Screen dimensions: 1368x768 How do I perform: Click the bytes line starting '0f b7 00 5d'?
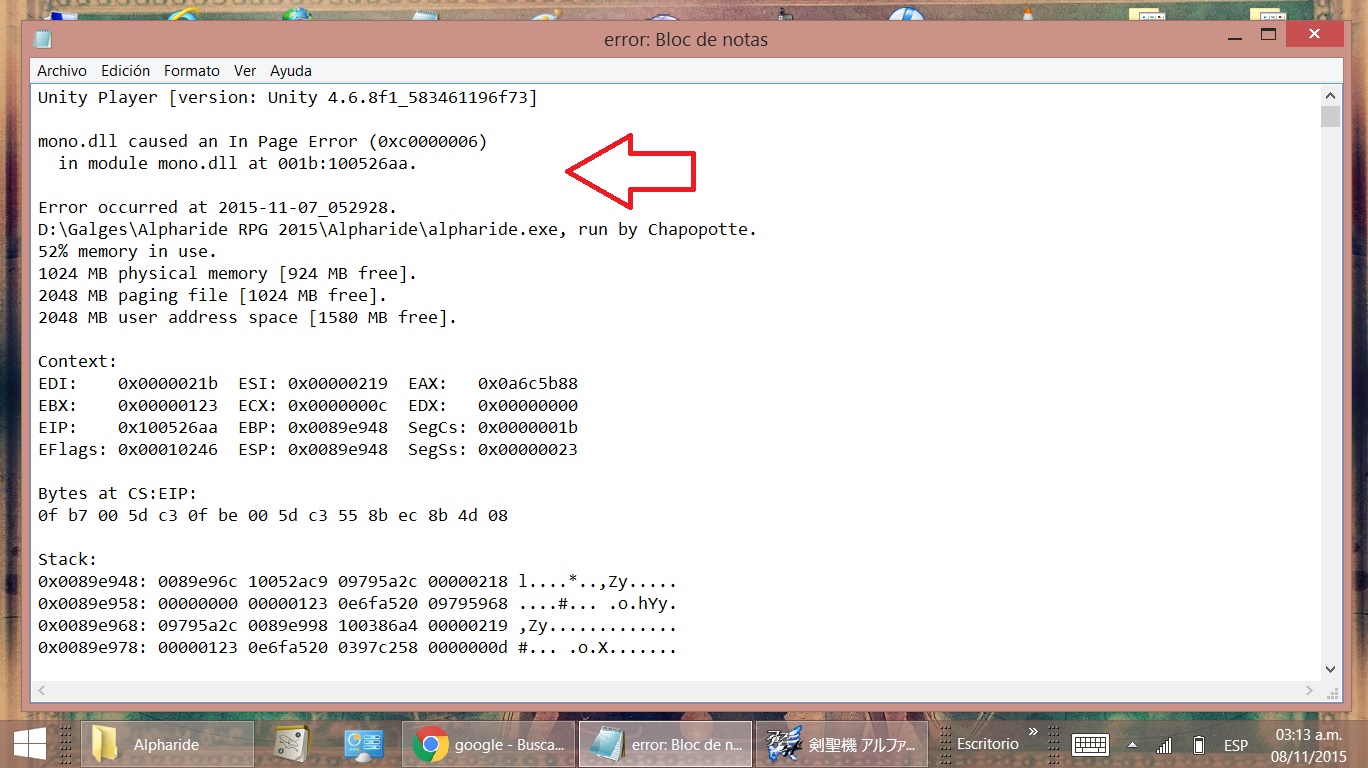273,515
